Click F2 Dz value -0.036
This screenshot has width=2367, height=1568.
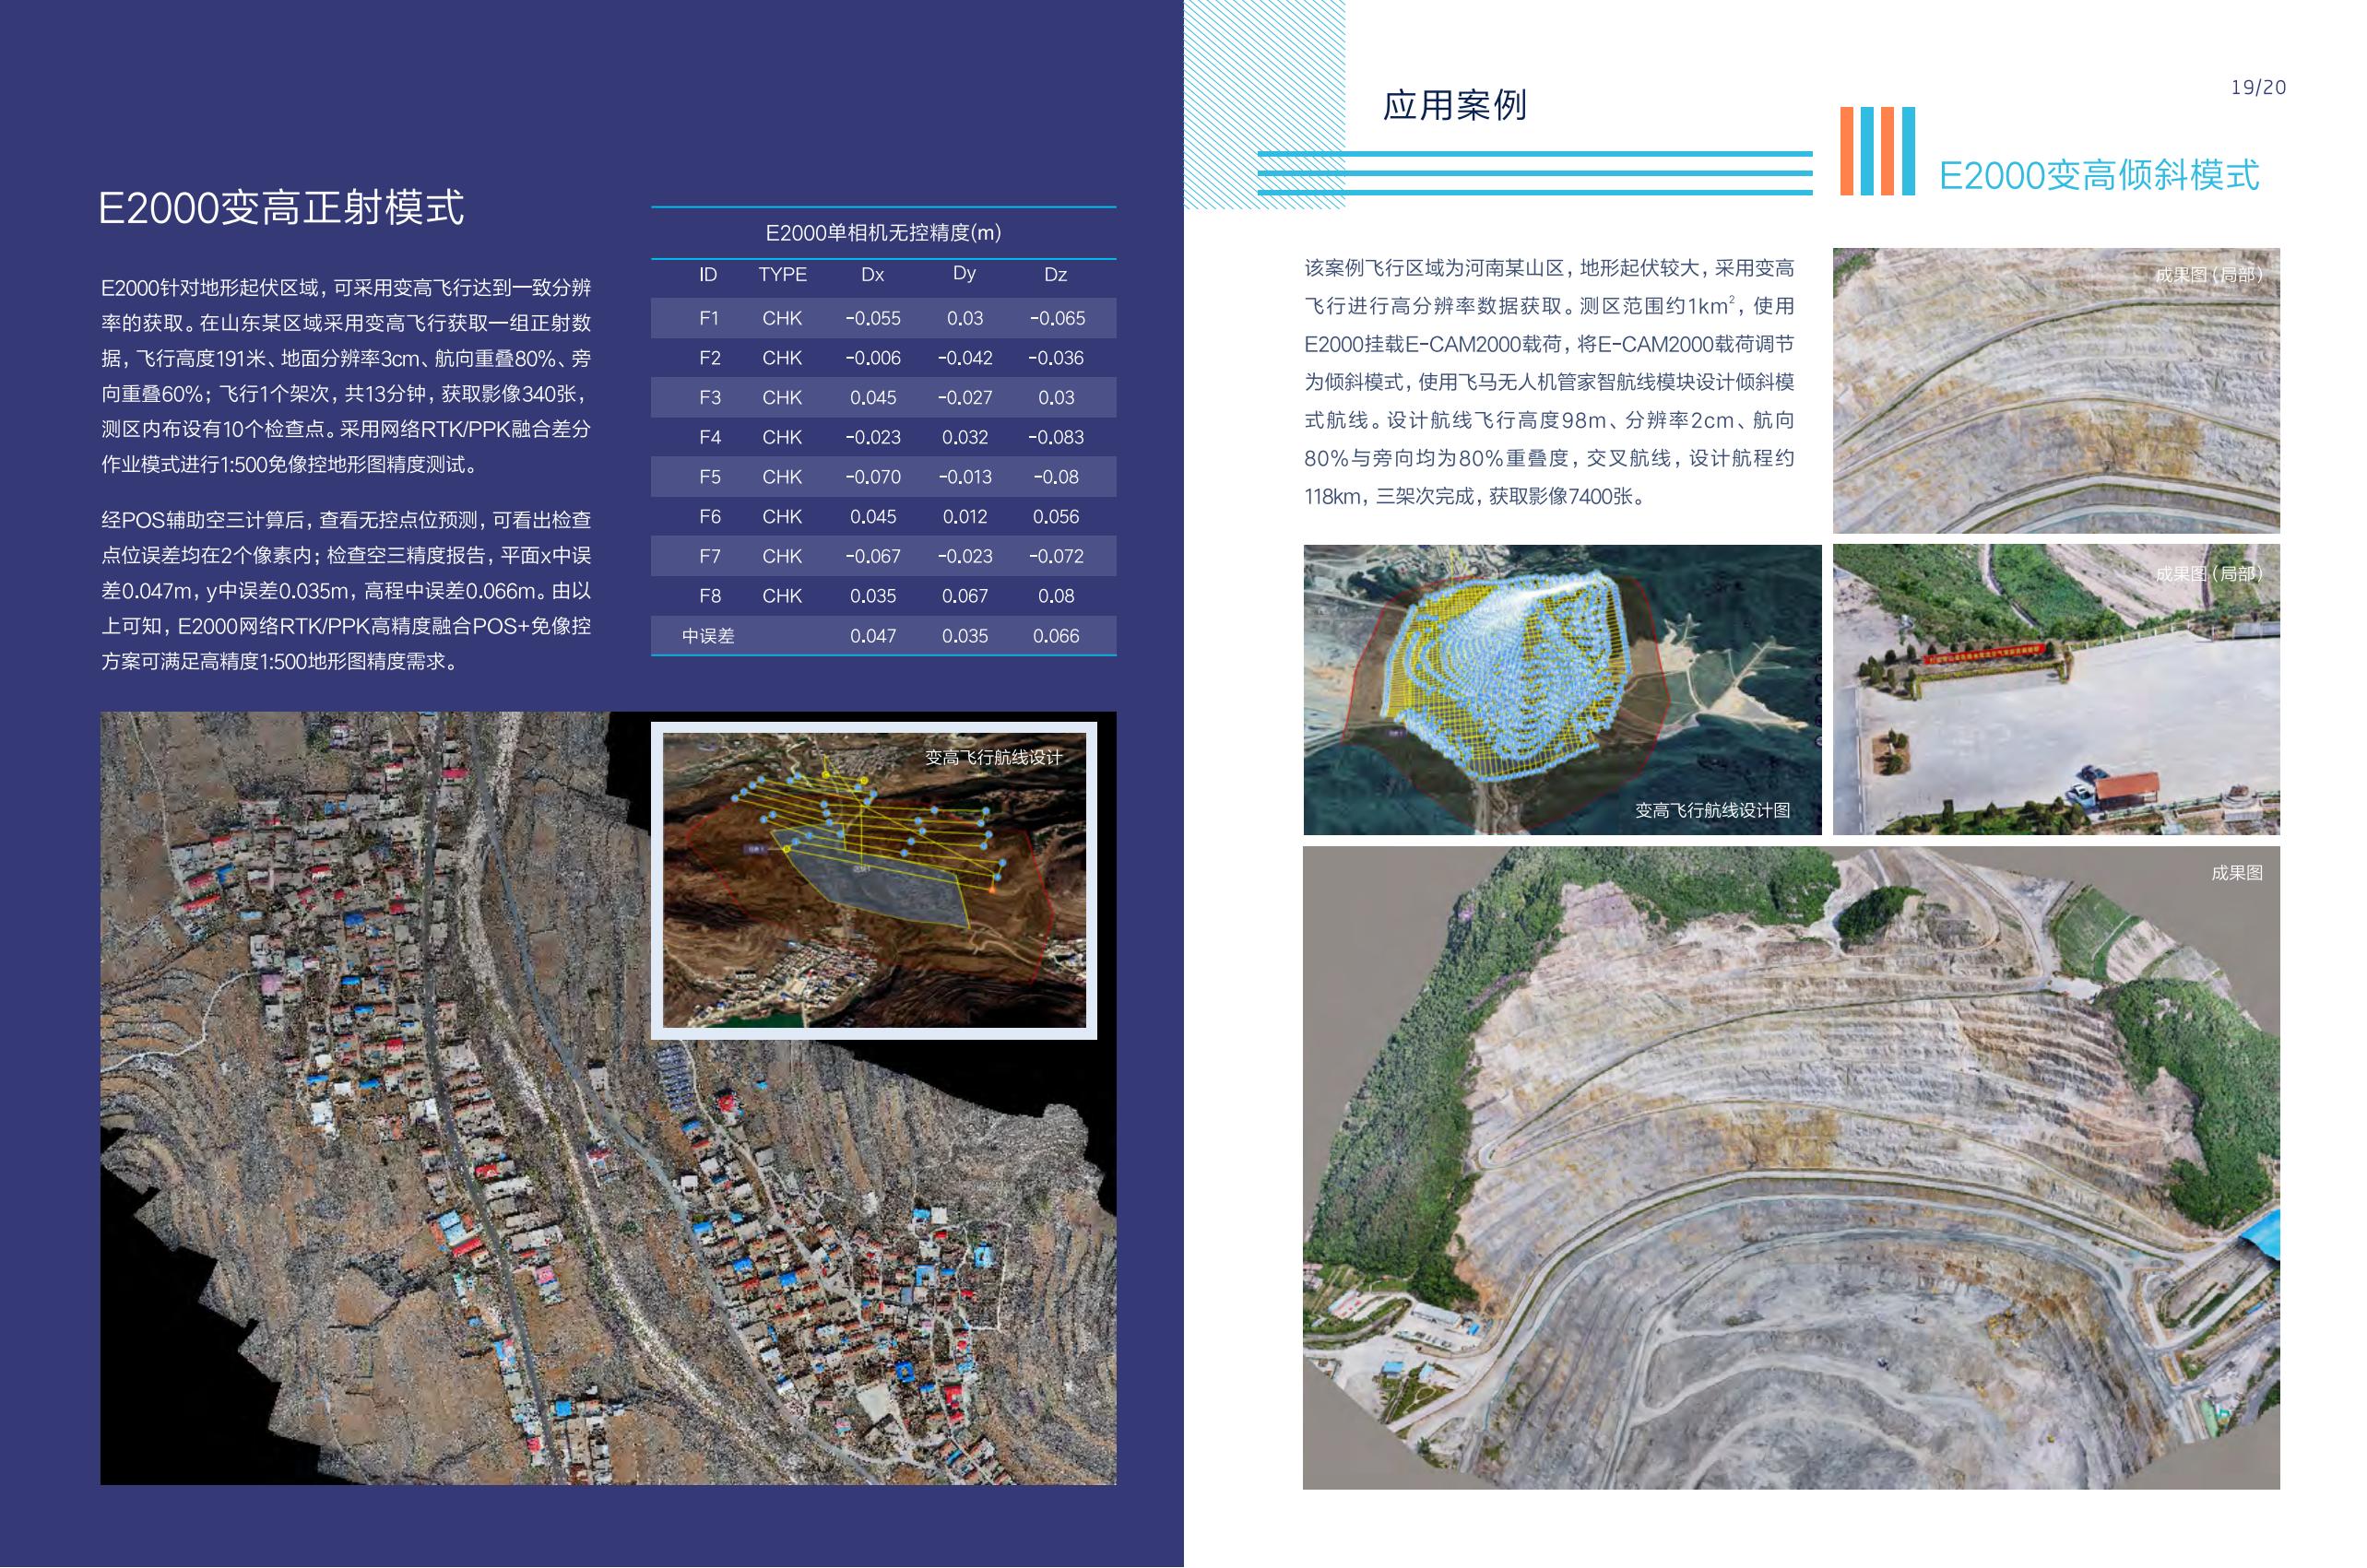tap(1056, 358)
